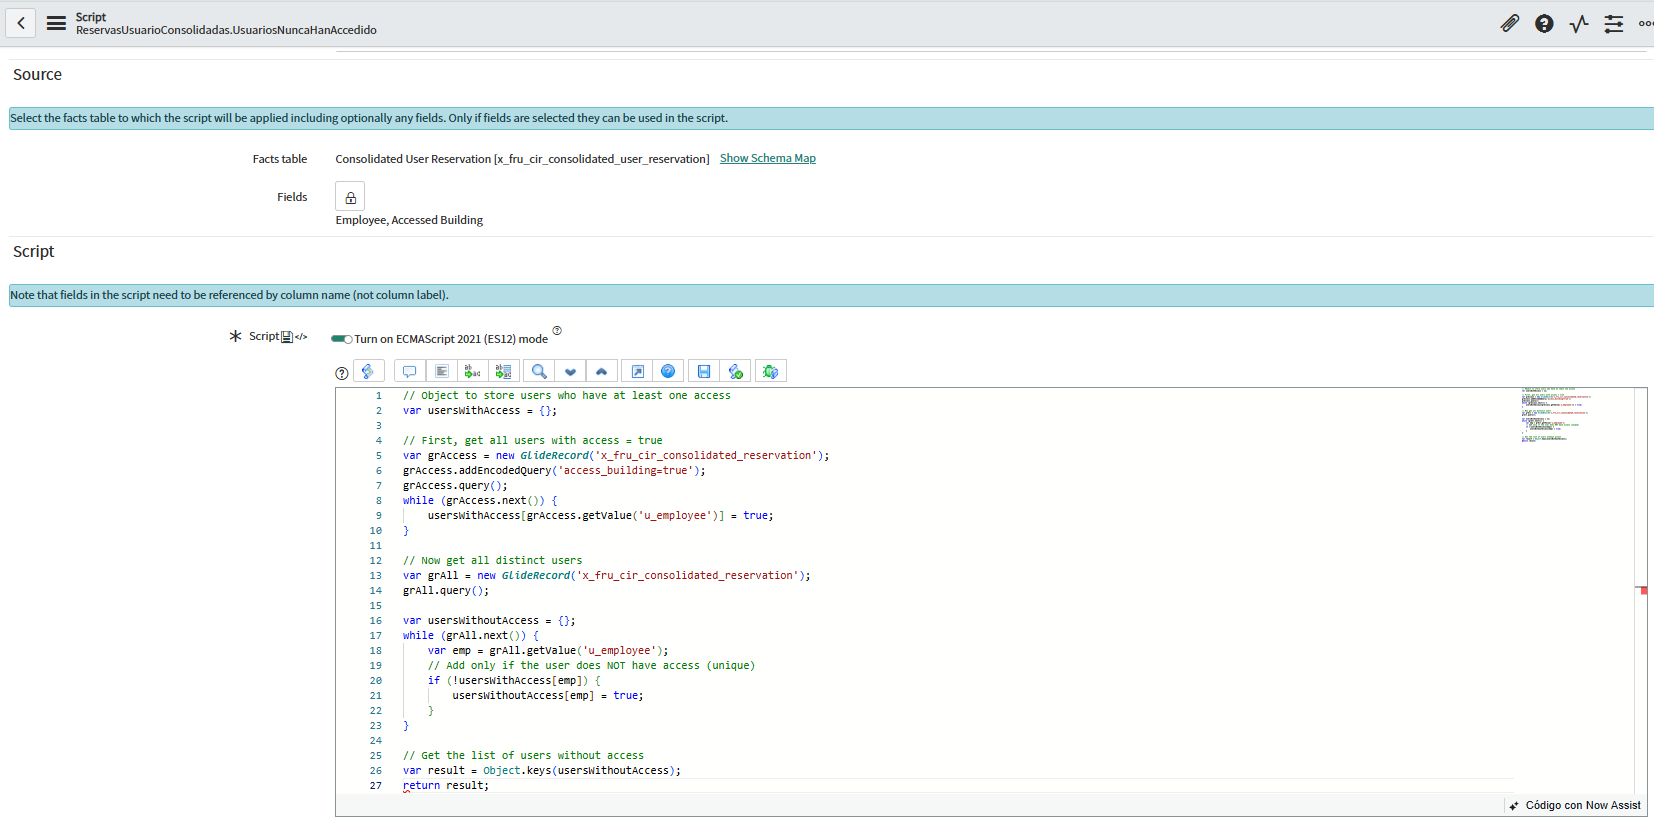Click the find next down chevron
The width and height of the screenshot is (1654, 820).
pyautogui.click(x=570, y=371)
